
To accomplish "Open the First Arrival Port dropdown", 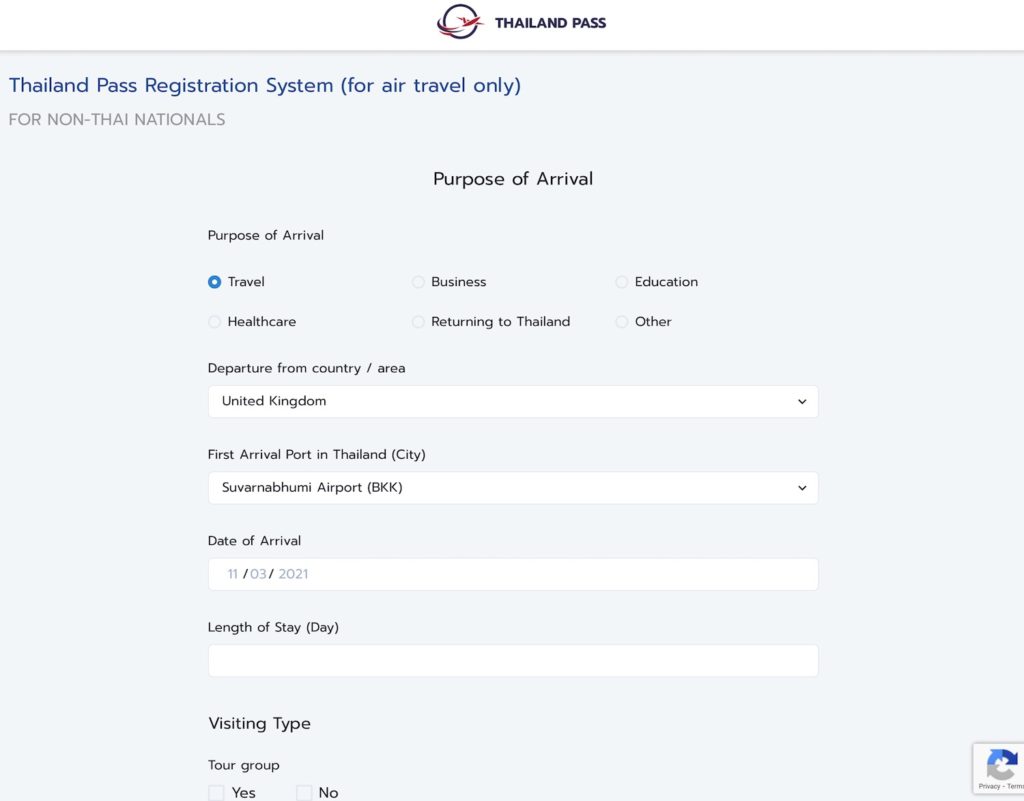I will pyautogui.click(x=512, y=487).
